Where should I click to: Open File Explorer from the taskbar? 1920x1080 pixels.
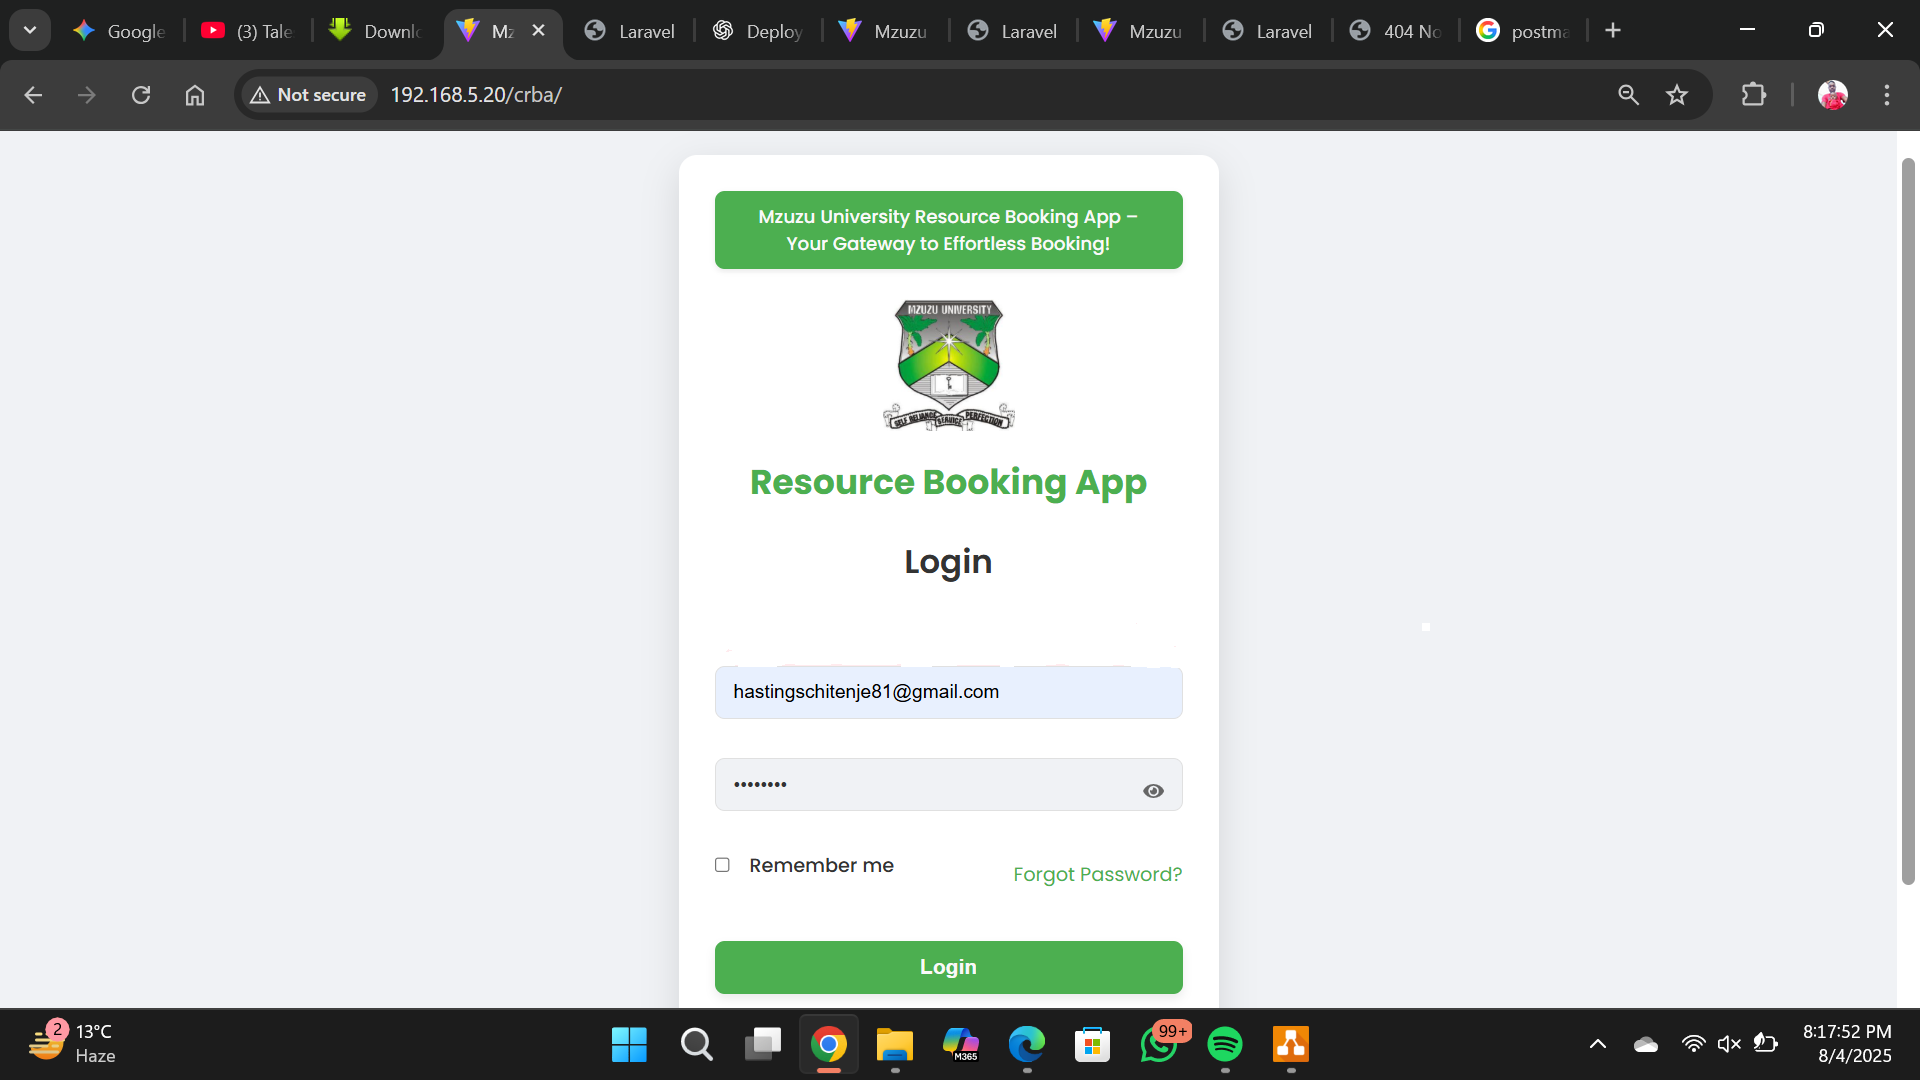[x=895, y=1045]
